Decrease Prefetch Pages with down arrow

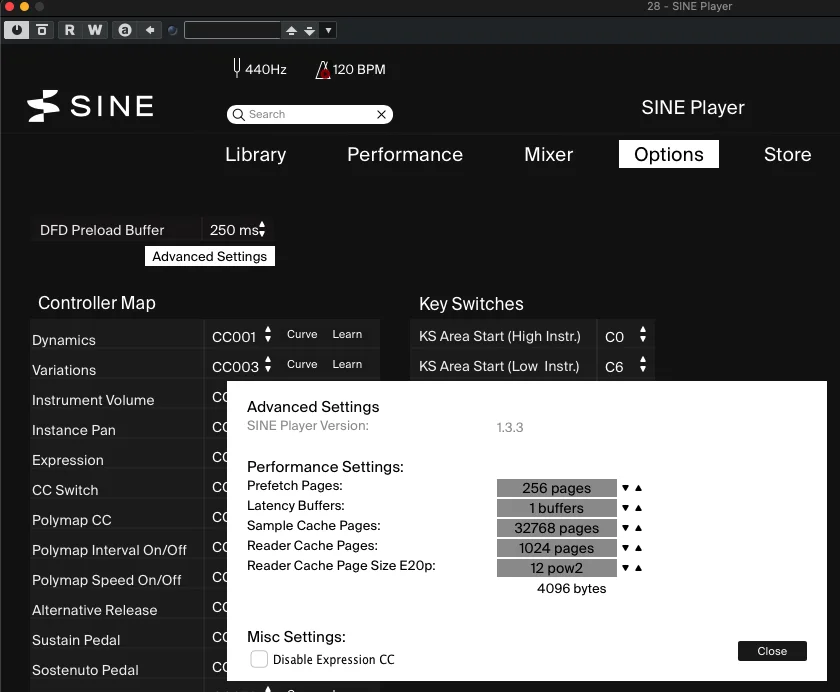pos(625,488)
